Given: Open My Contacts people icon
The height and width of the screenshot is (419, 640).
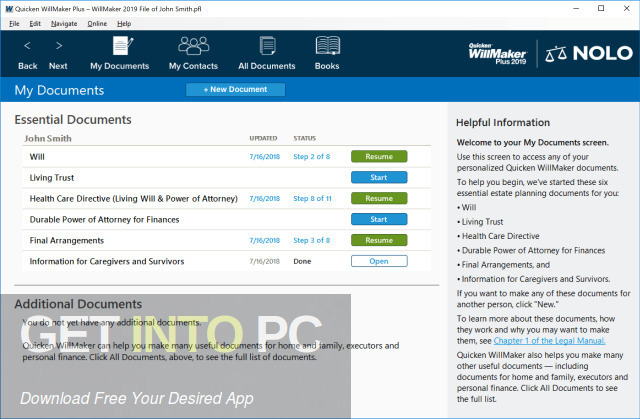Looking at the screenshot, I should coord(193,53).
